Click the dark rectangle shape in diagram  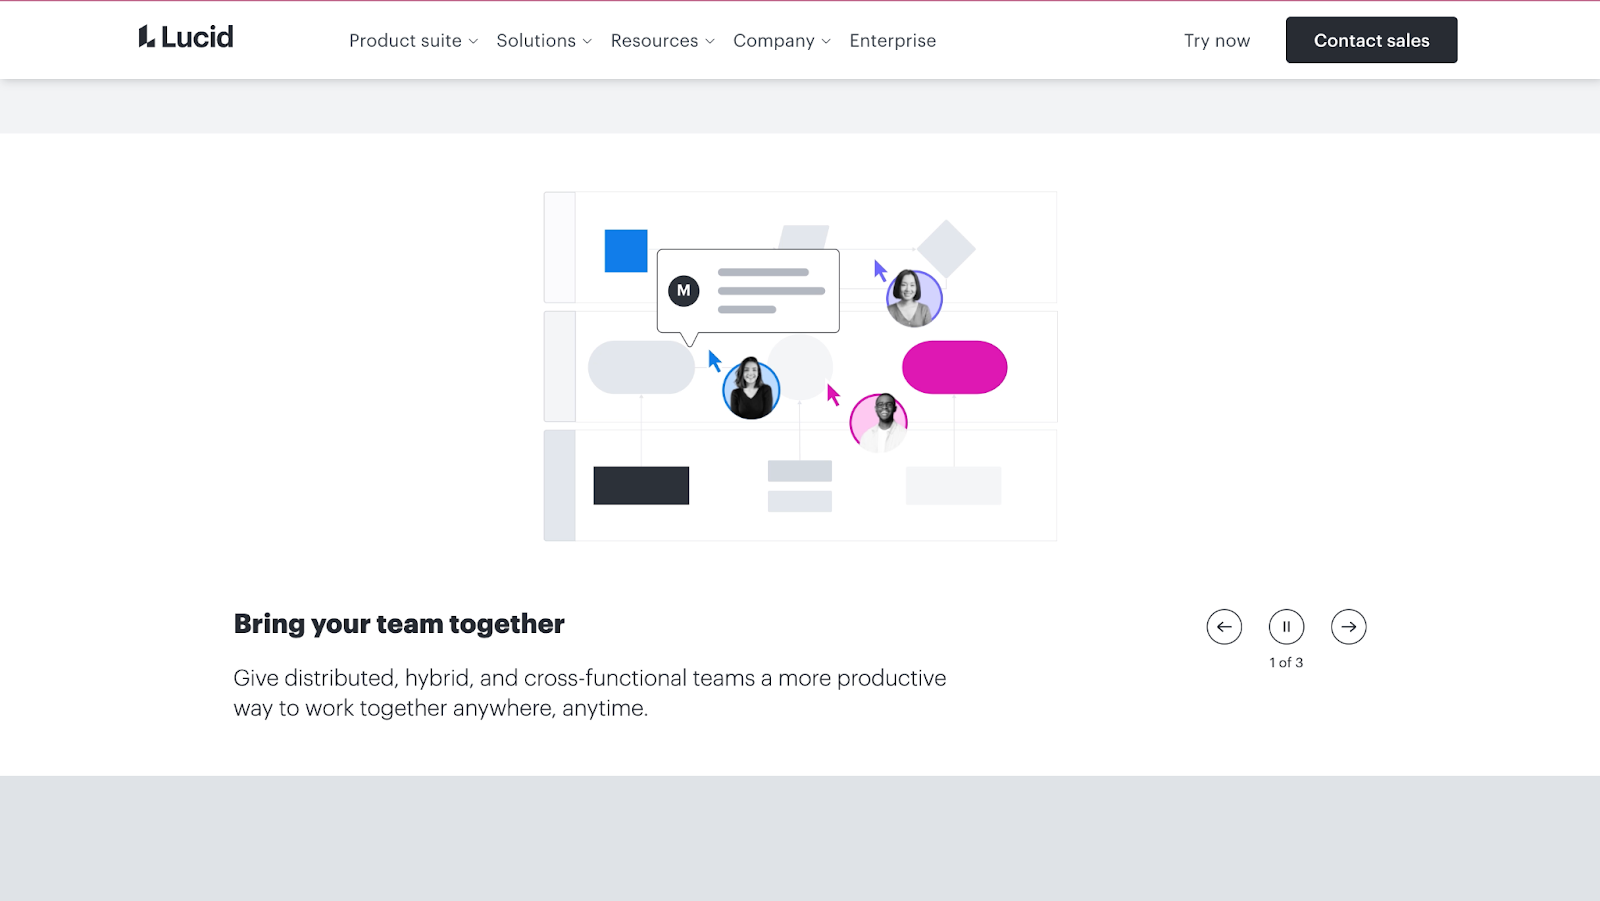(641, 485)
